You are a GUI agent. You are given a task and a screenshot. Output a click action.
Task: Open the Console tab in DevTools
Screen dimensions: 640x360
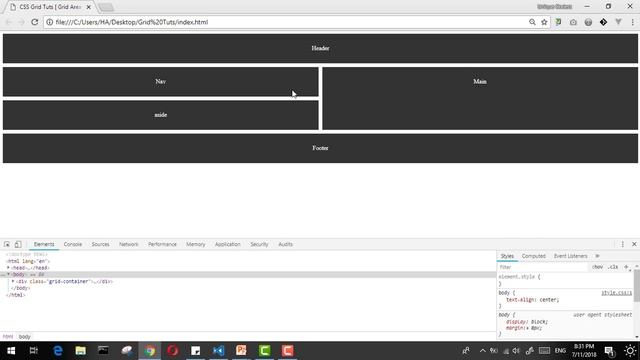pyautogui.click(x=73, y=244)
